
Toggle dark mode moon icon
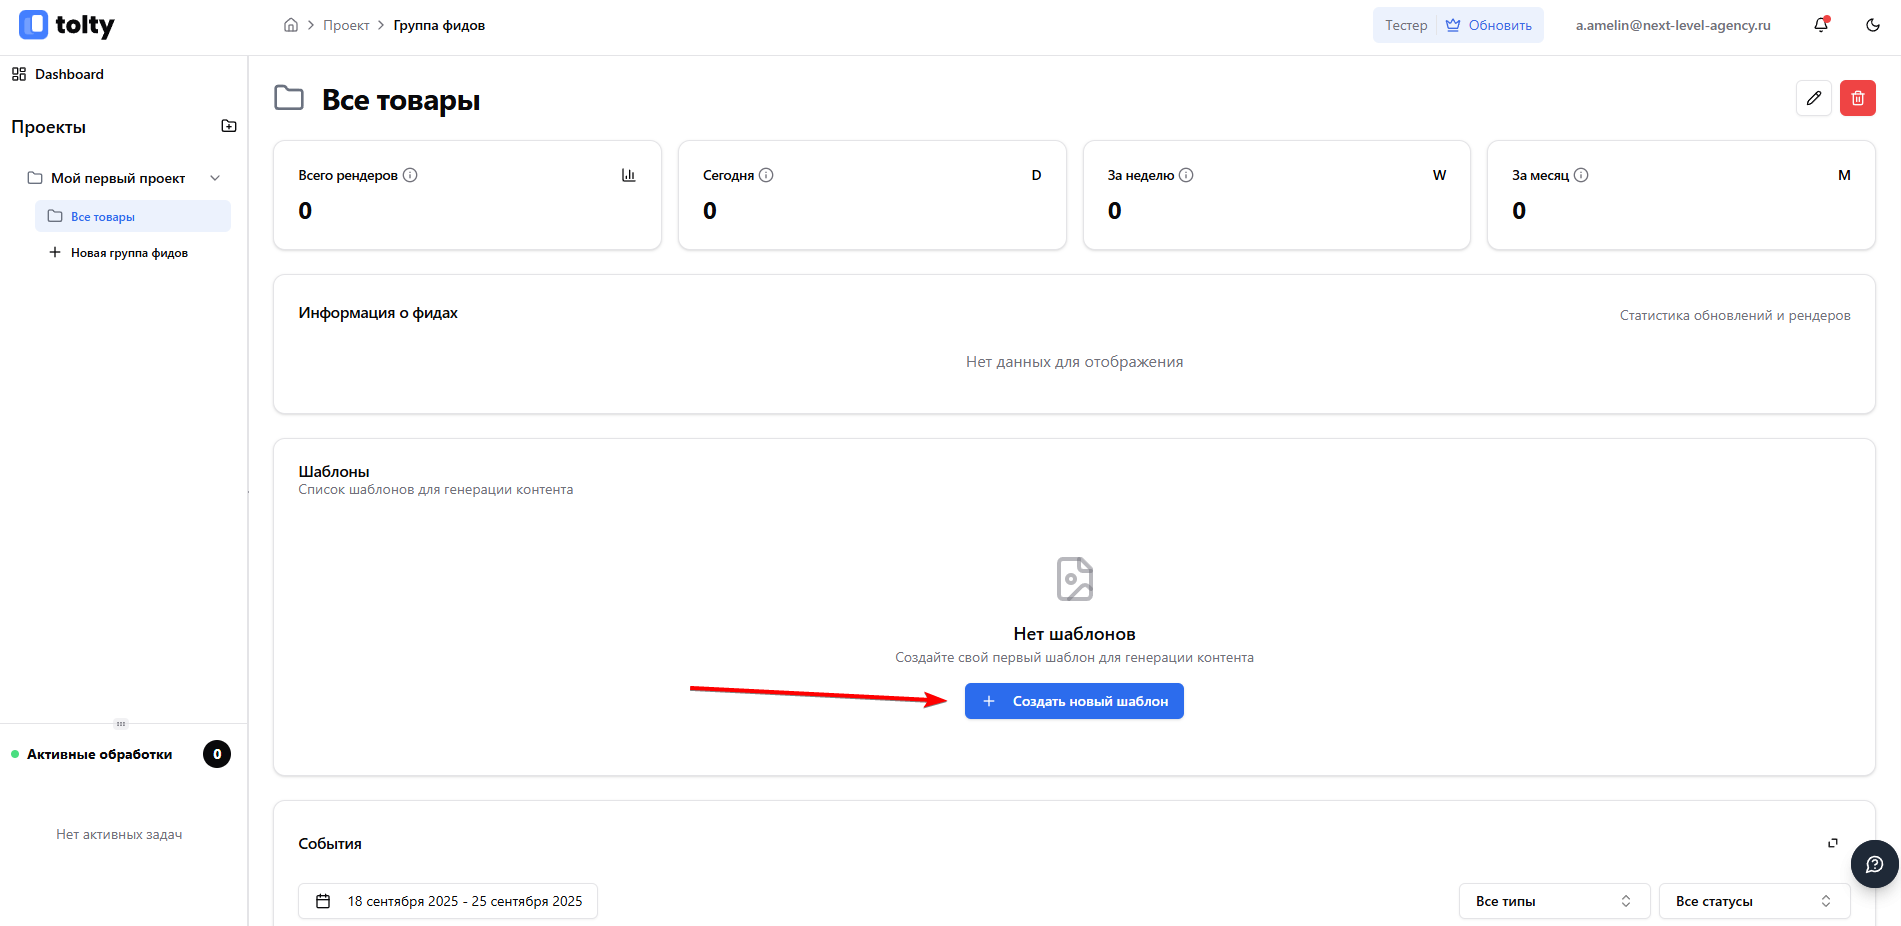[1873, 25]
